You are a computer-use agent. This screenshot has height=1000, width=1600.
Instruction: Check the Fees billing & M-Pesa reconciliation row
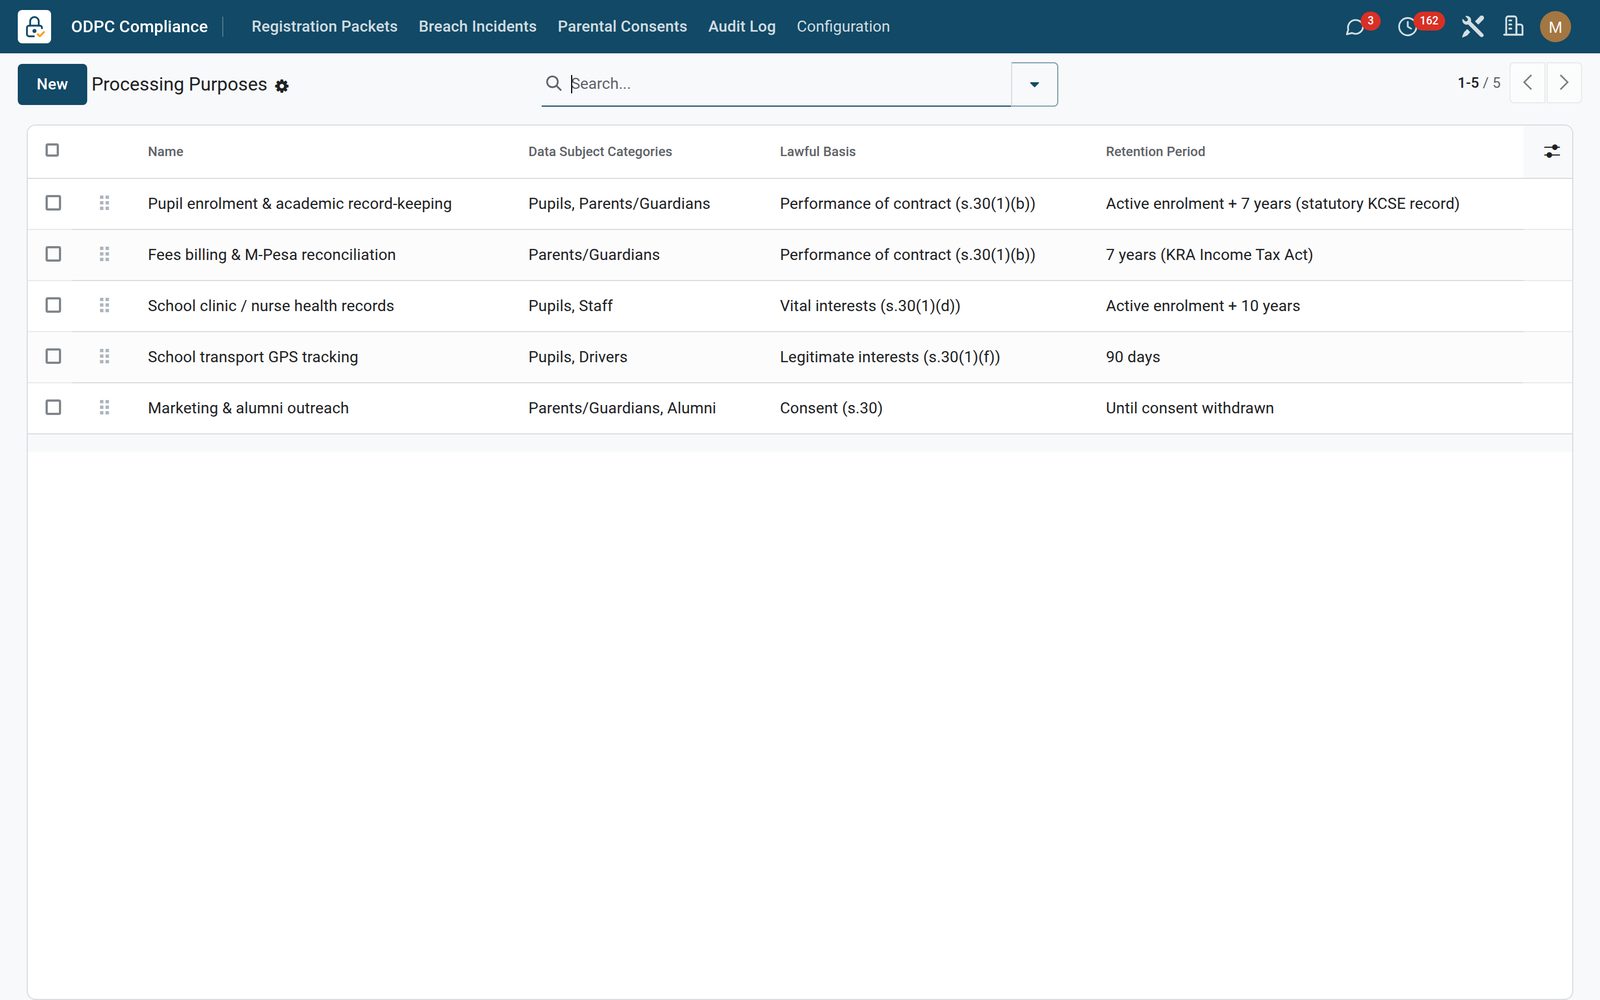[53, 254]
